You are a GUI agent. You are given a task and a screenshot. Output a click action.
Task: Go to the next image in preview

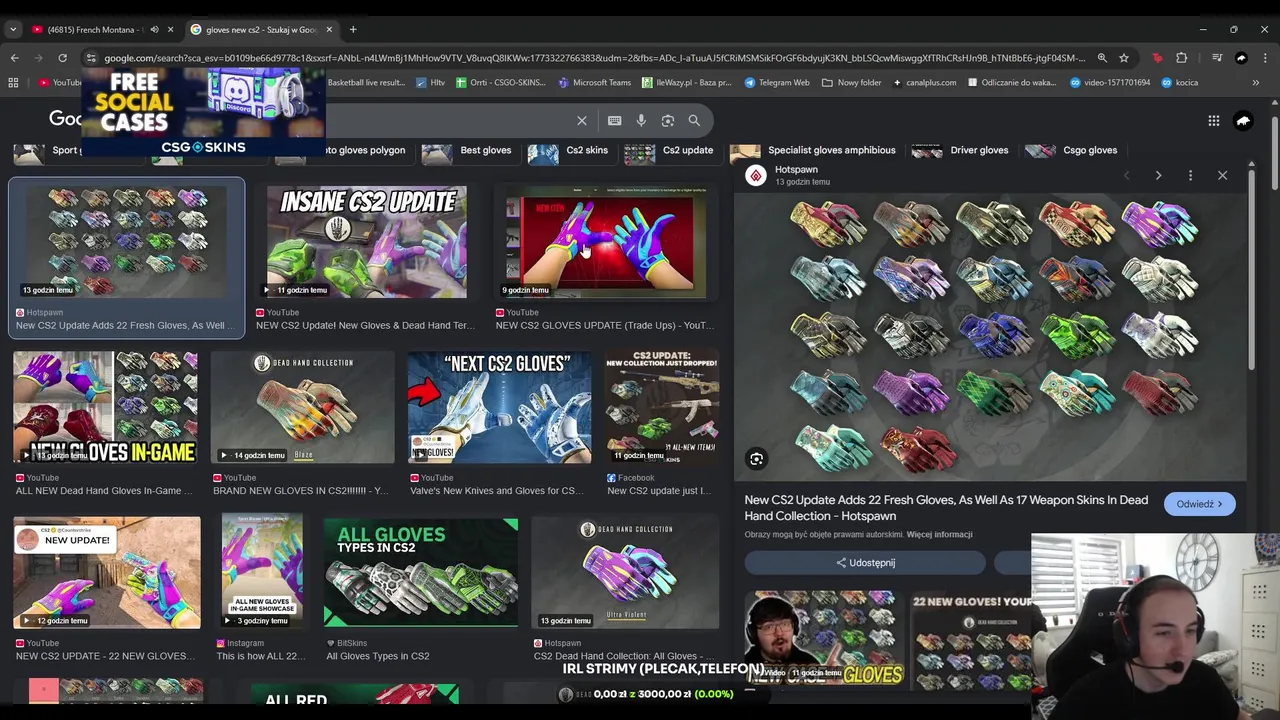1158,175
